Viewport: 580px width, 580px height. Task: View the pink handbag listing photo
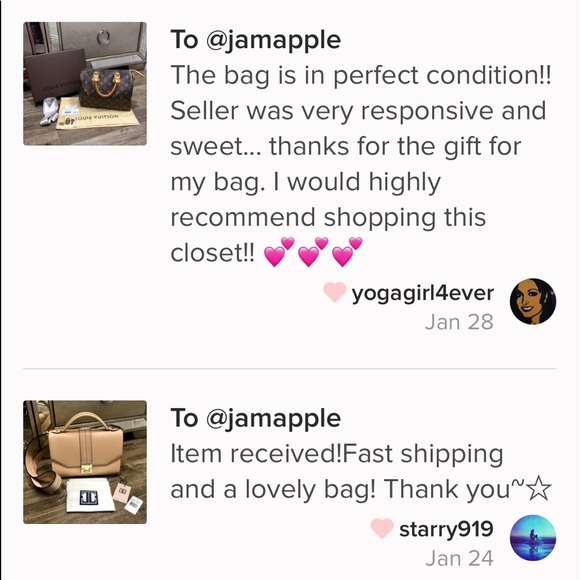point(85,462)
